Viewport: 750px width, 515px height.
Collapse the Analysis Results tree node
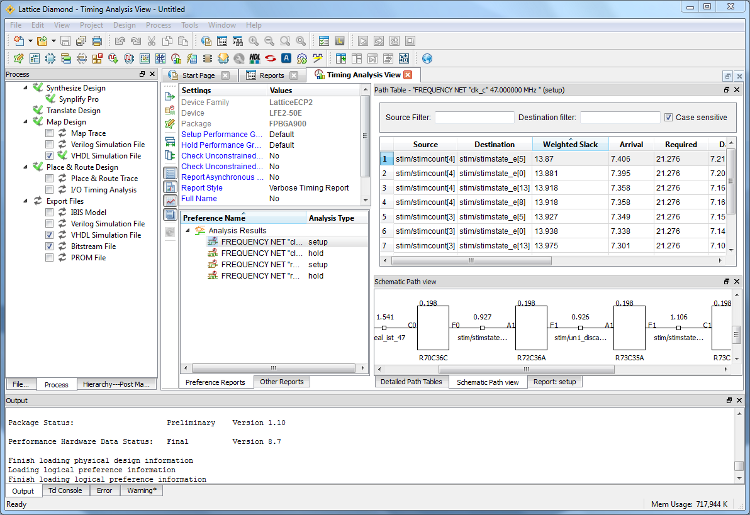coord(187,230)
